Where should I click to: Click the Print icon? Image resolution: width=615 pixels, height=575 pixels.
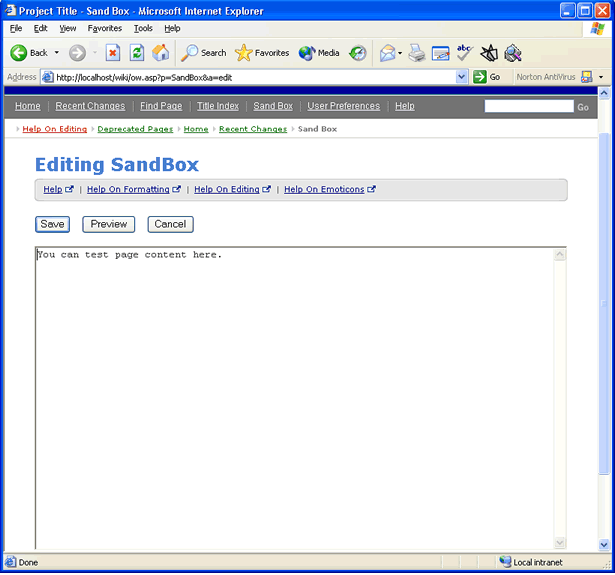pos(417,53)
